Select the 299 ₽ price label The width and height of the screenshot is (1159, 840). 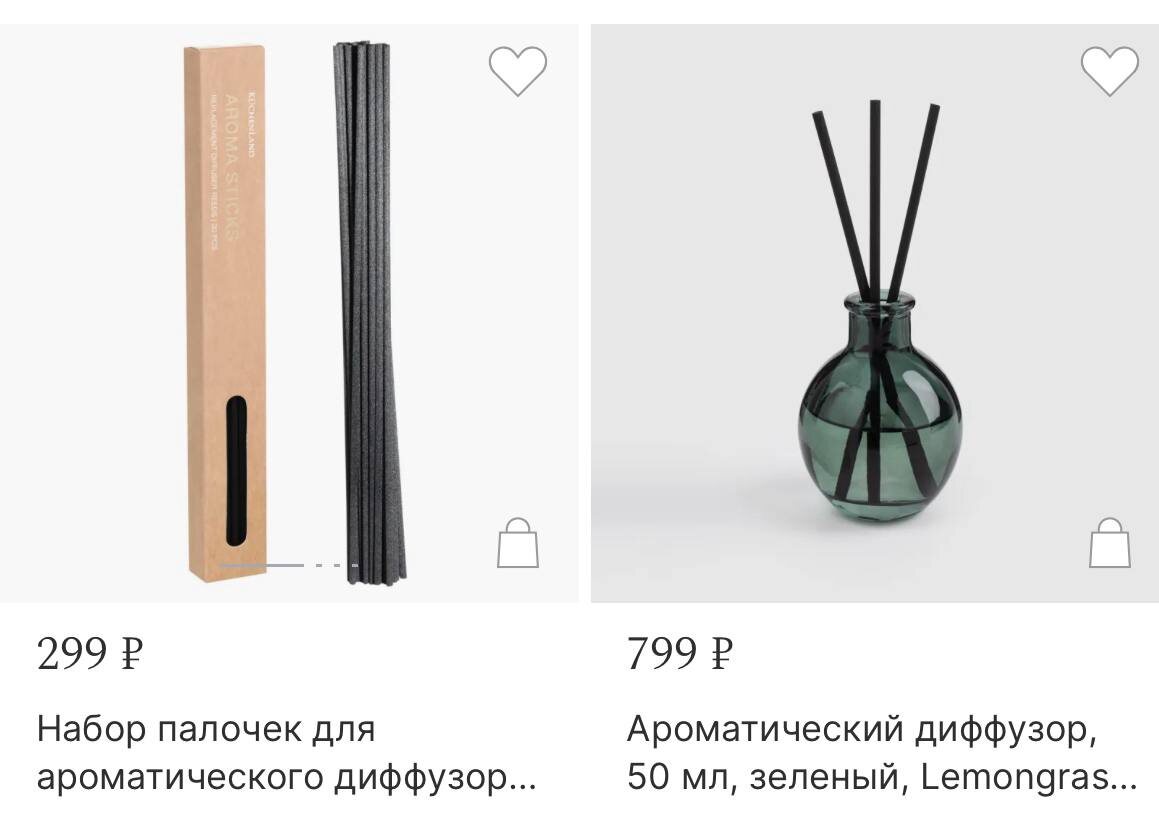[89, 654]
